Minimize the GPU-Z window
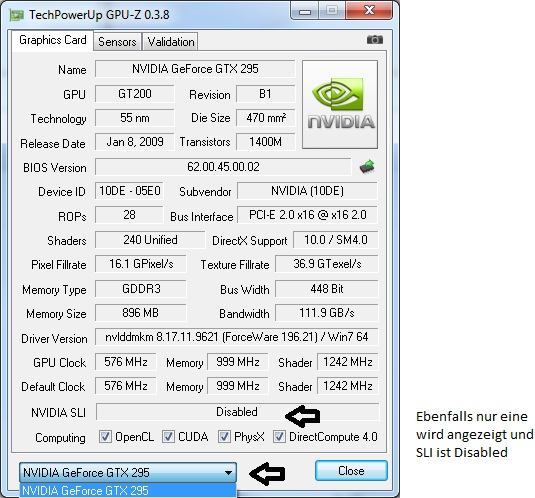 pos(305,11)
